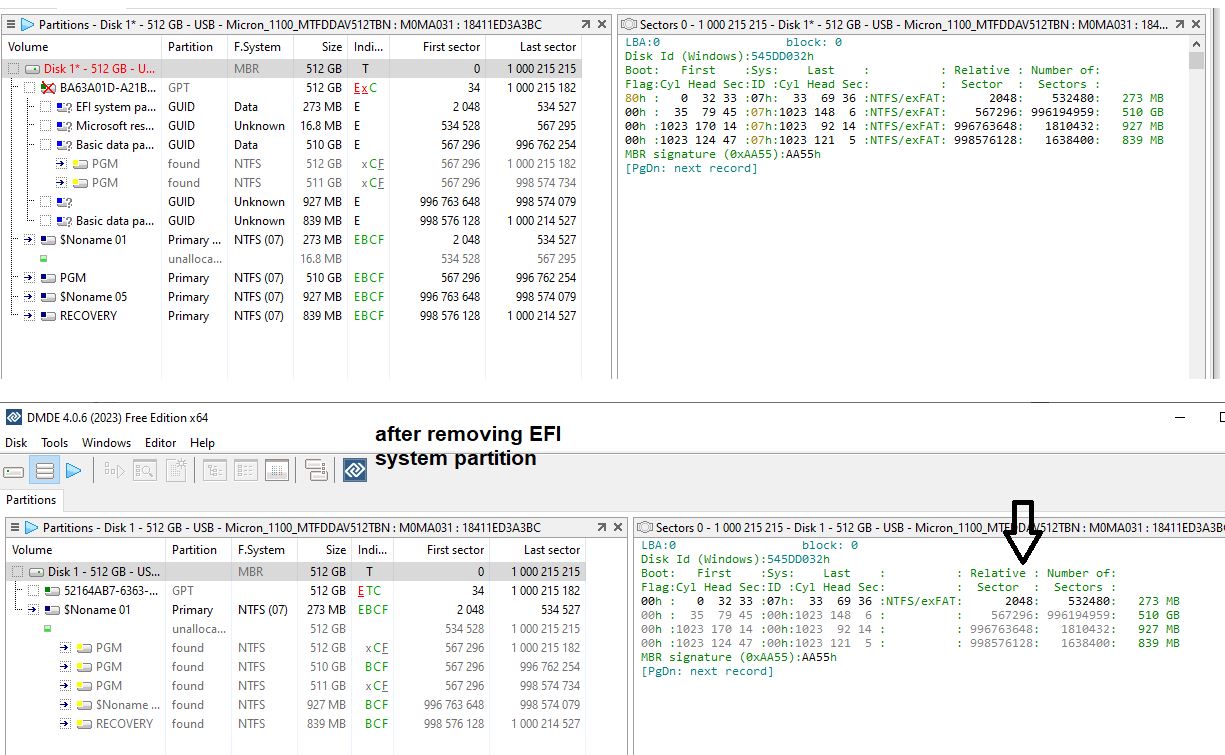Select found $Noname 927 MB row in Disk 1 panel
The image size is (1225, 755).
(x=296, y=705)
